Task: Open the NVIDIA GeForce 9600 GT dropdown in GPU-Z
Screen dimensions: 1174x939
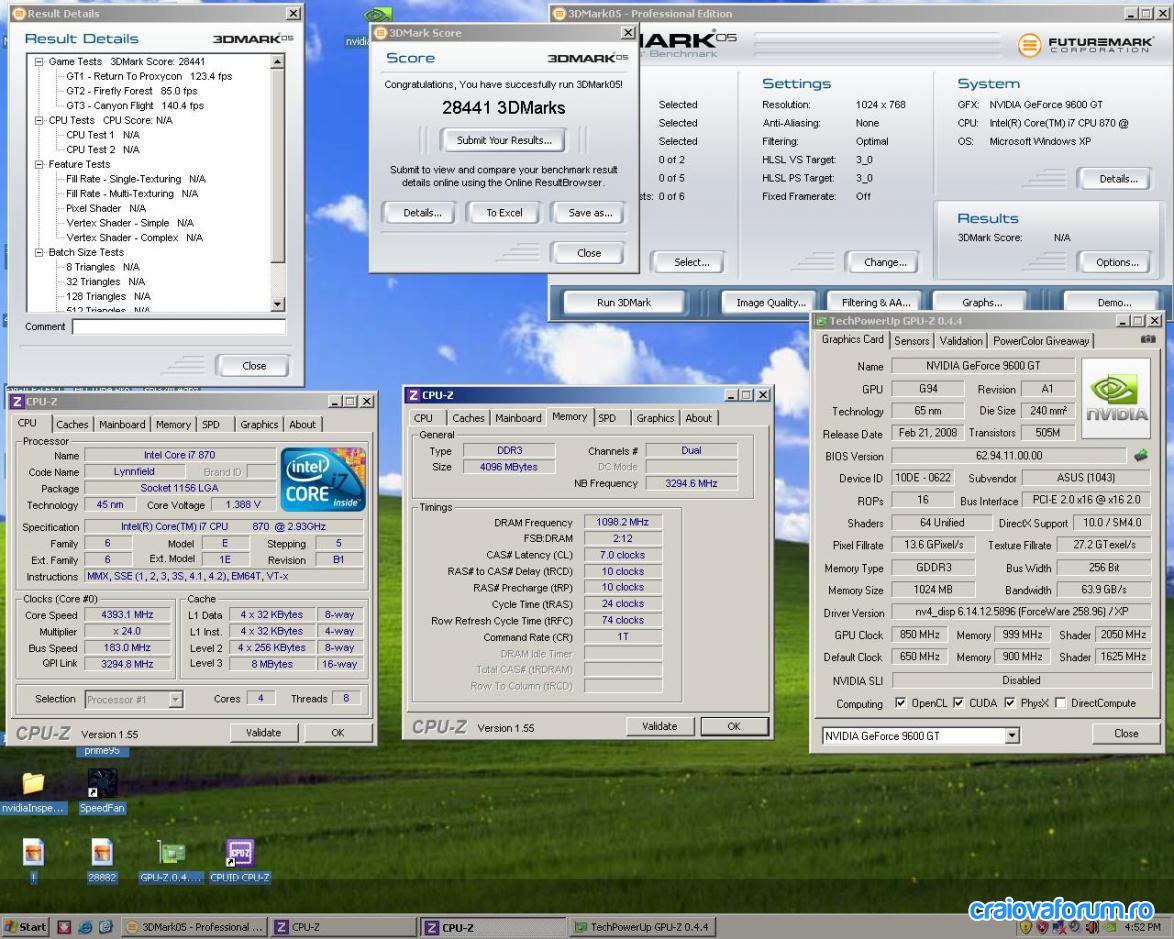Action: tap(1012, 736)
